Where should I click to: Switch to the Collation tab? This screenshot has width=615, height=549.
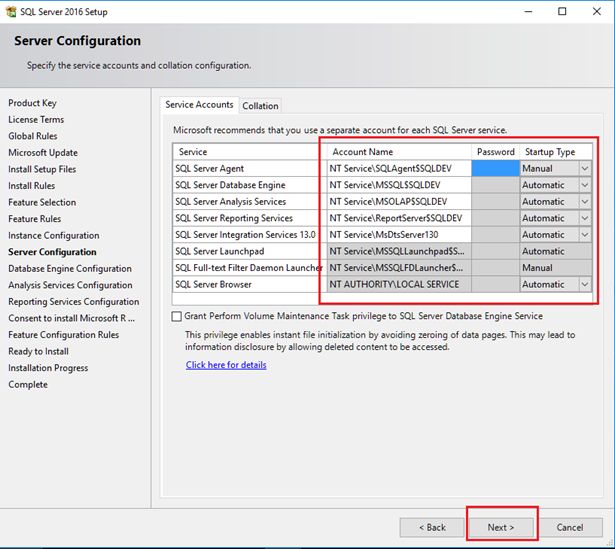coord(260,105)
